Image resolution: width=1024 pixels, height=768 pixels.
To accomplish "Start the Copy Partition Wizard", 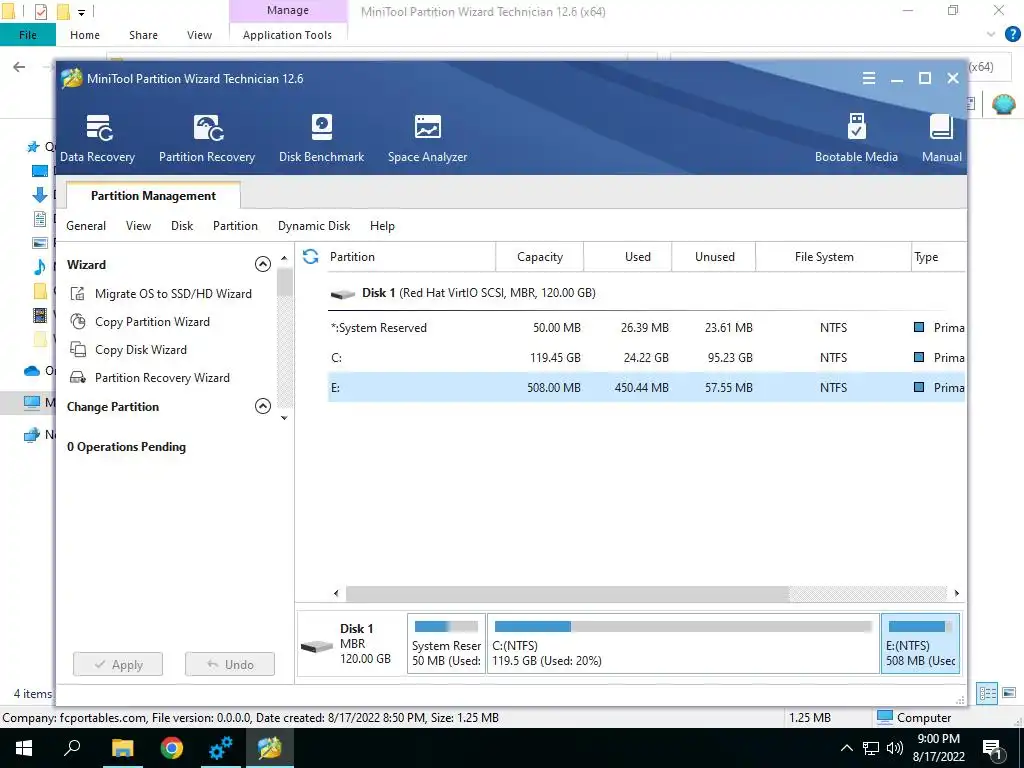I will (x=152, y=322).
